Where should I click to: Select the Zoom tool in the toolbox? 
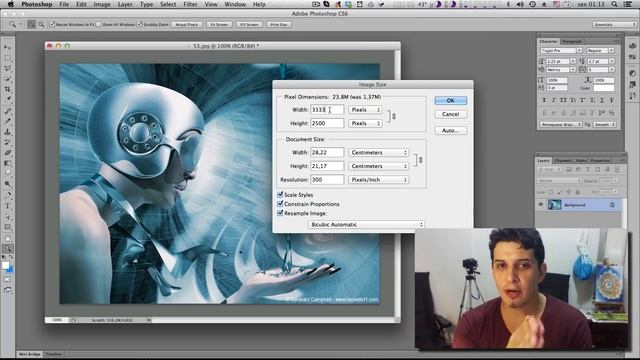click(7, 249)
